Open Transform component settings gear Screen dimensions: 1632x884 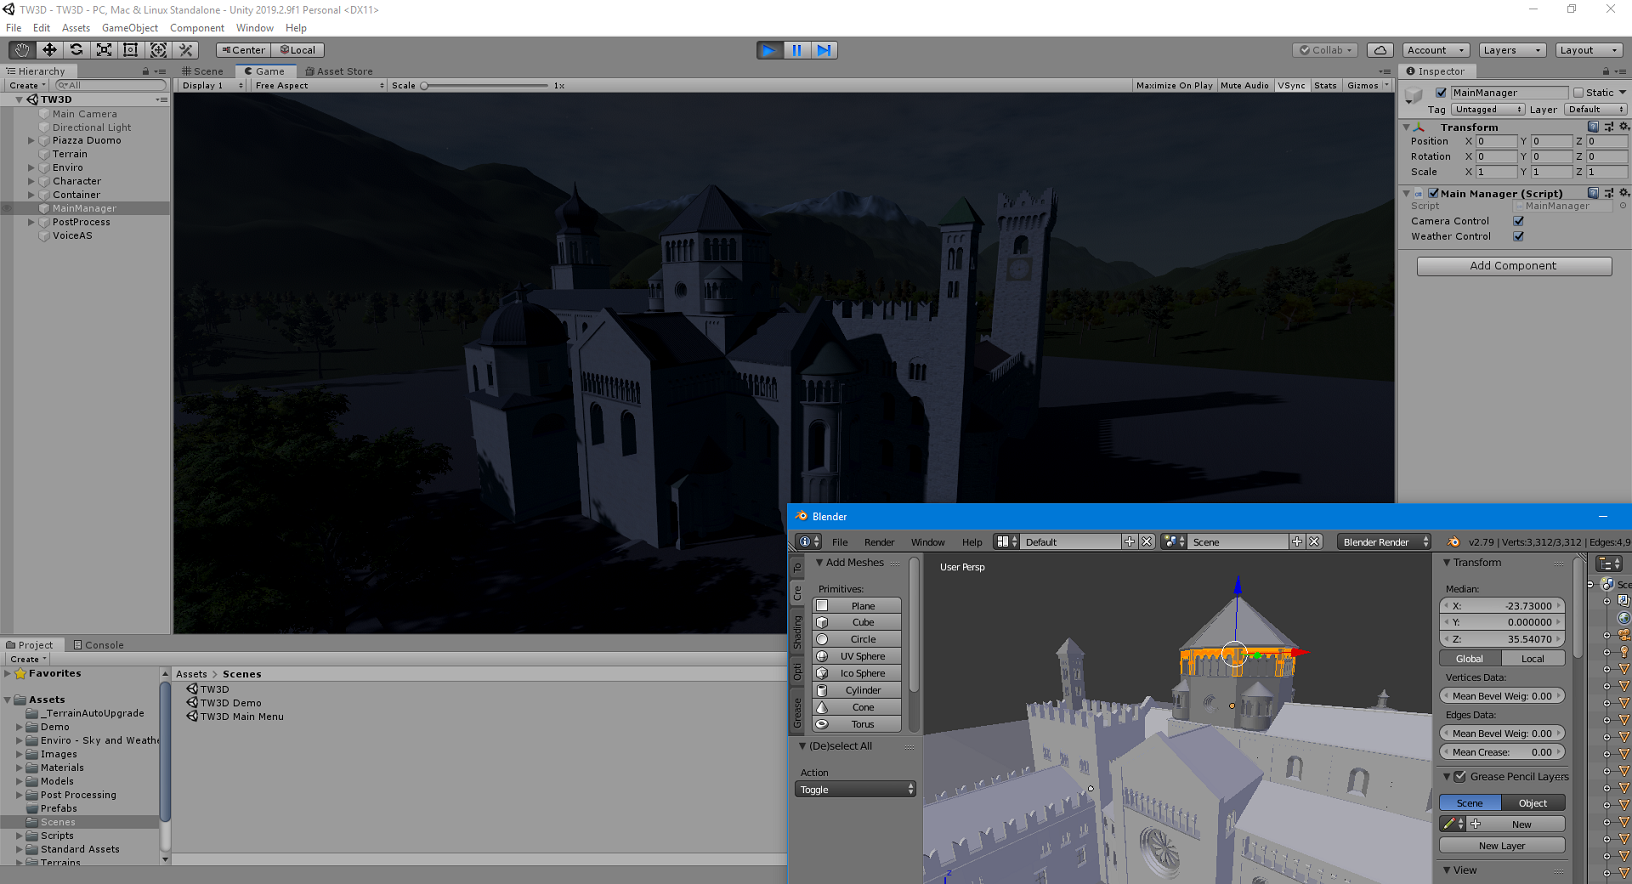1623,127
